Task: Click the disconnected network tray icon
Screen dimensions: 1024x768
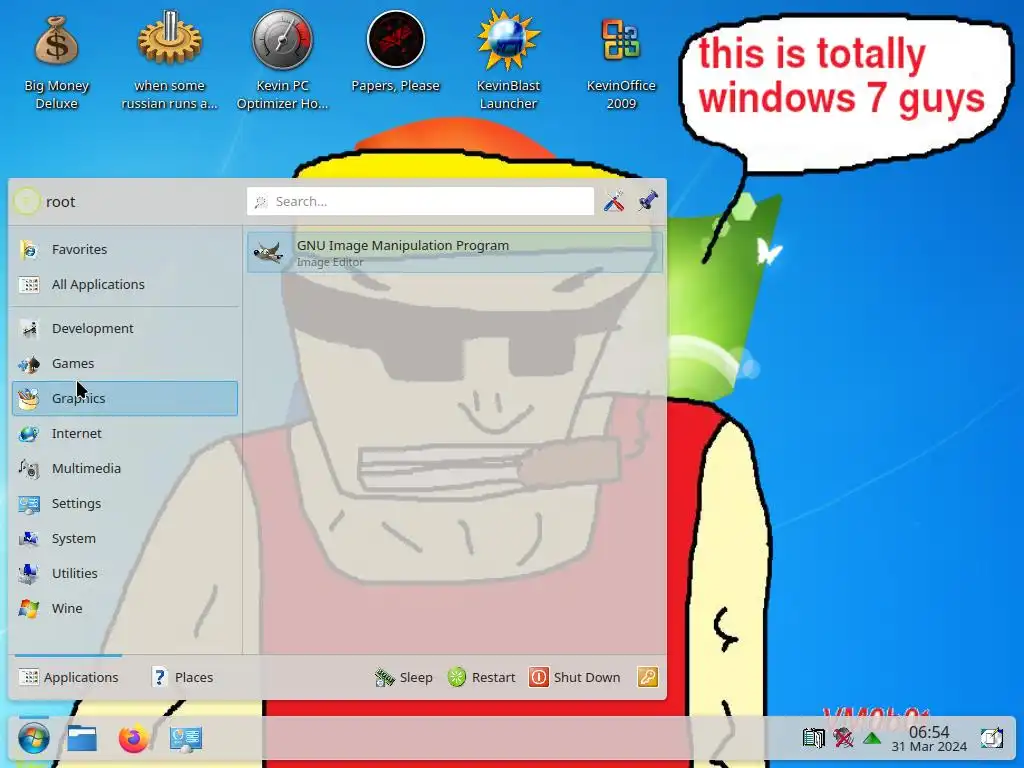Action: [843, 739]
